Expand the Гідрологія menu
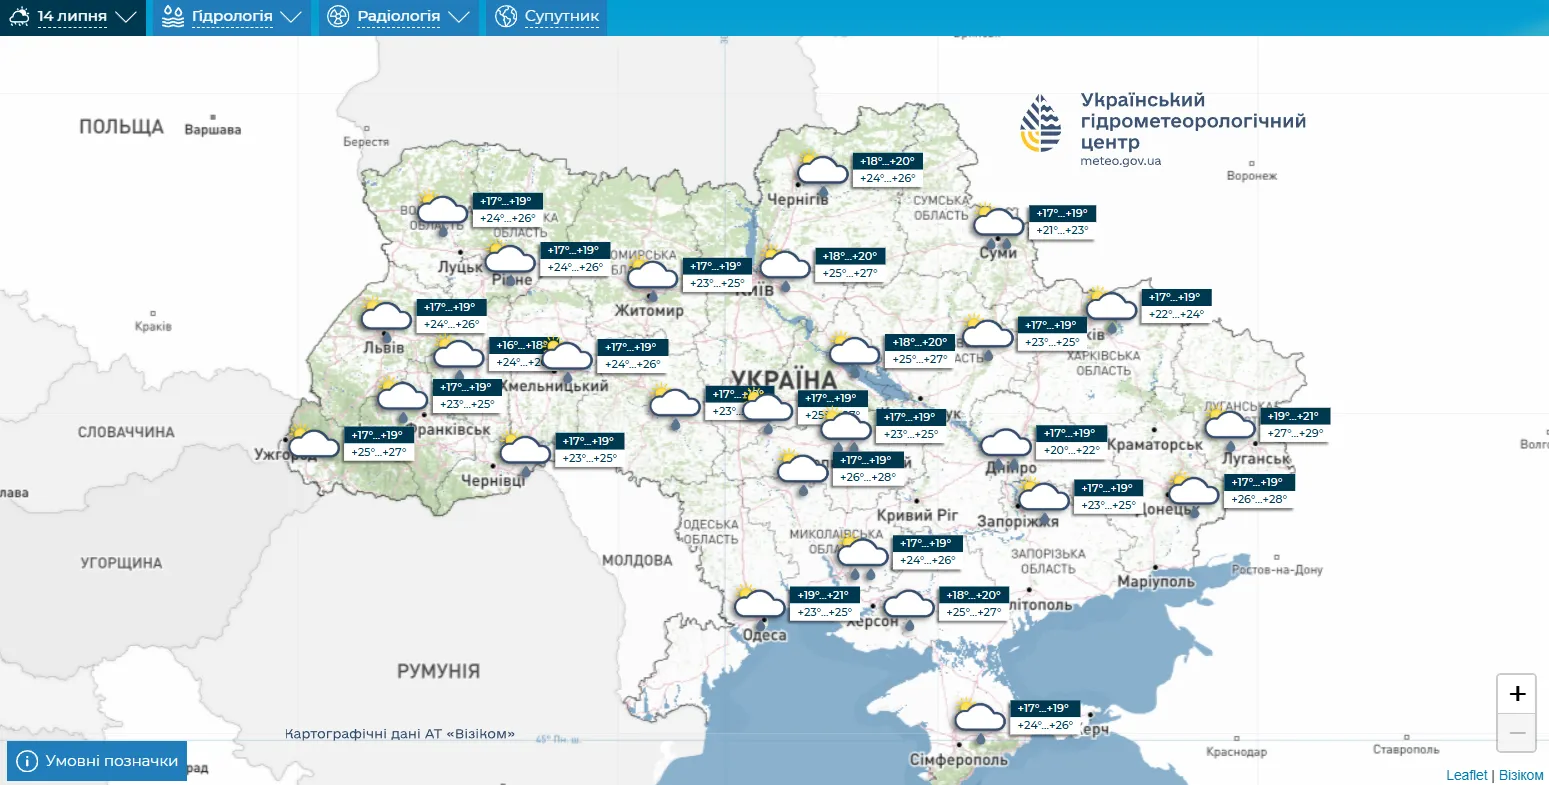This screenshot has height=785, width=1549. click(x=231, y=17)
